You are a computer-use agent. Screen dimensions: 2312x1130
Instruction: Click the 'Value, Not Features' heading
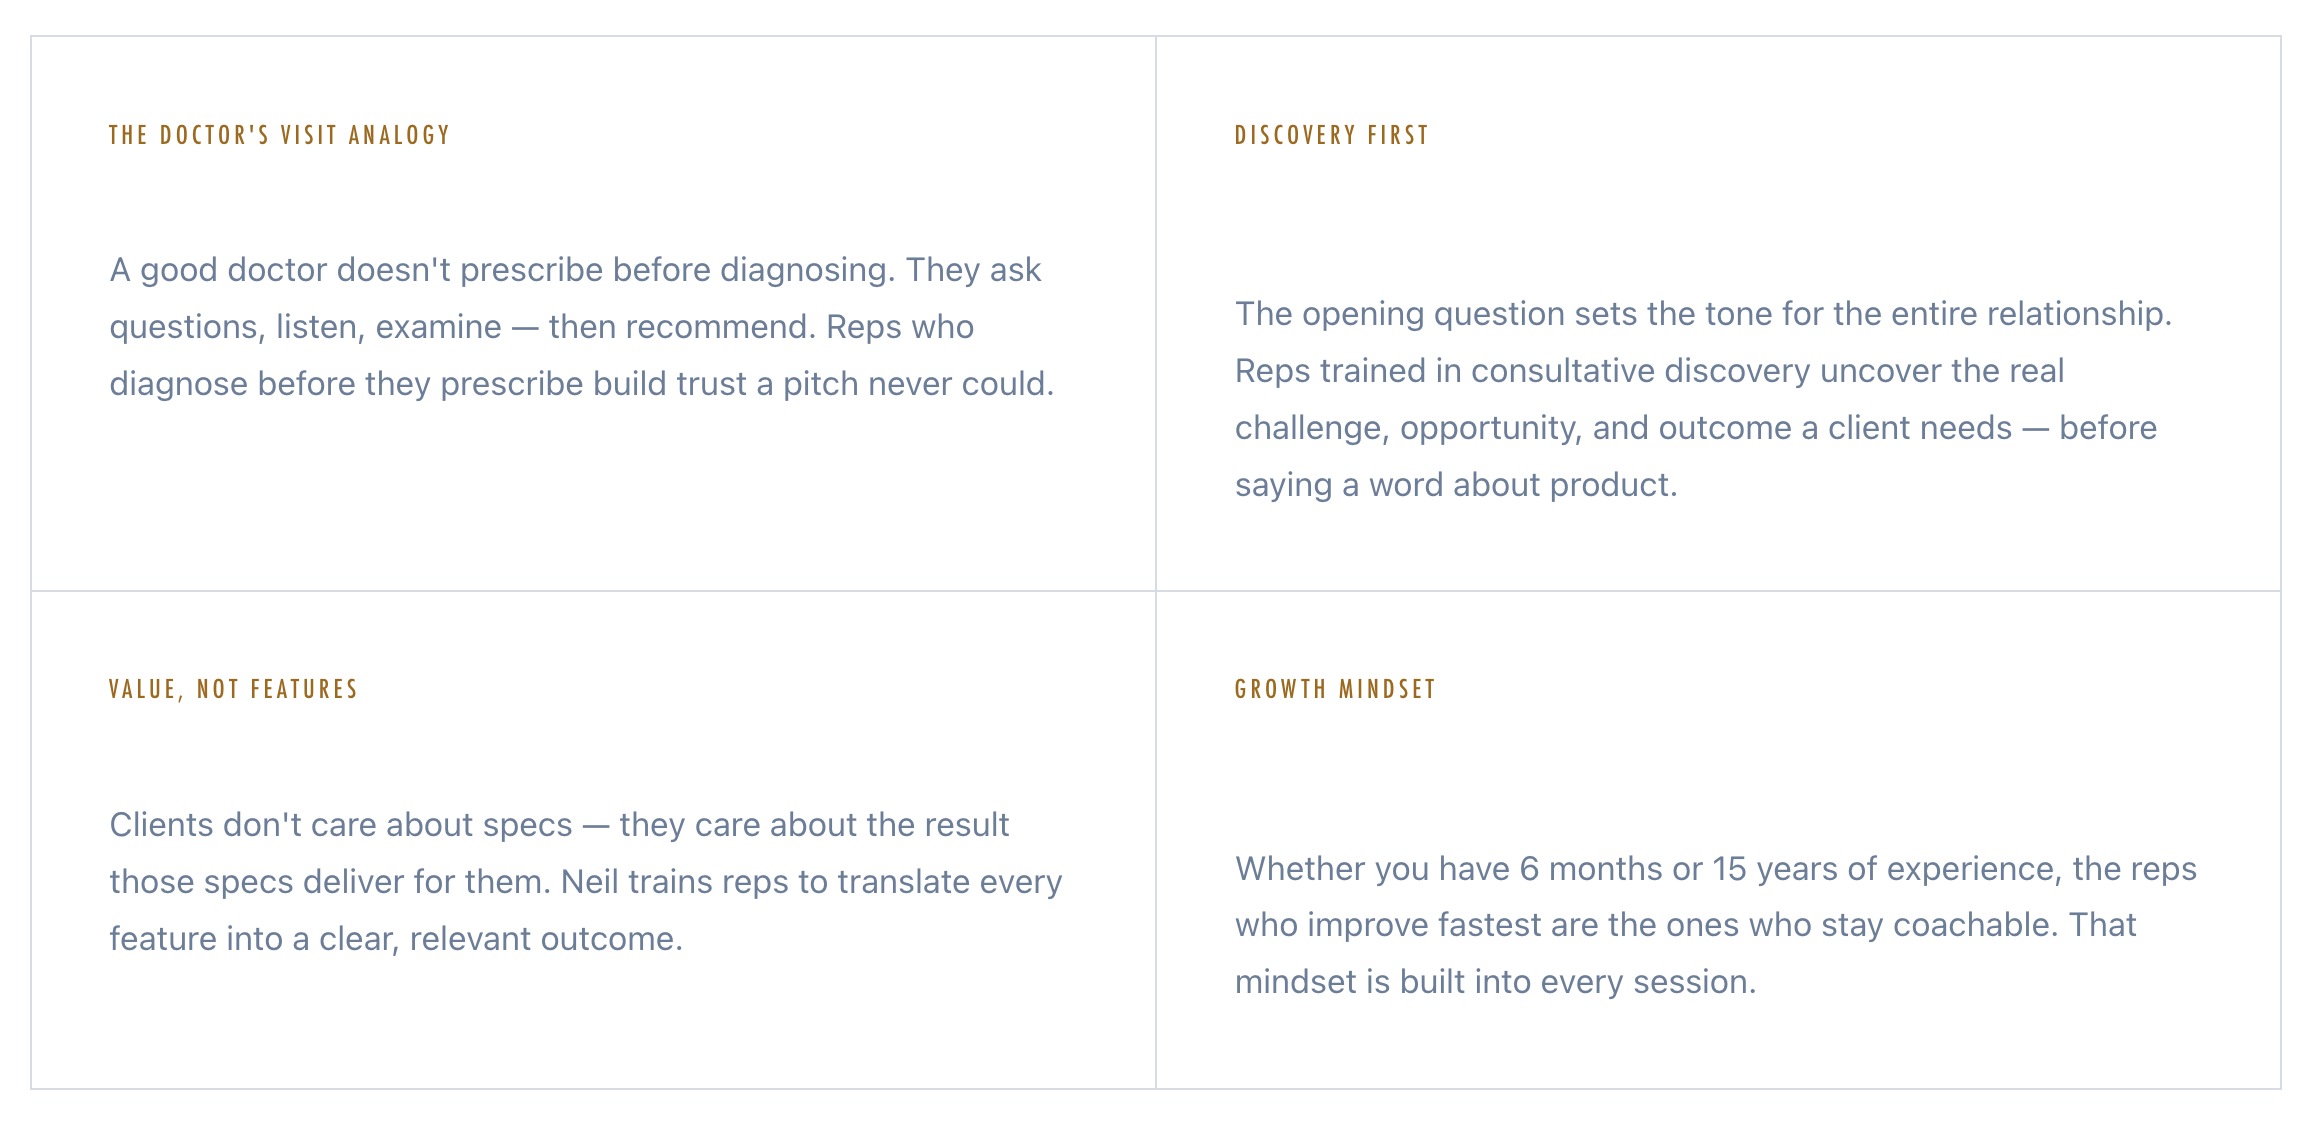(233, 689)
